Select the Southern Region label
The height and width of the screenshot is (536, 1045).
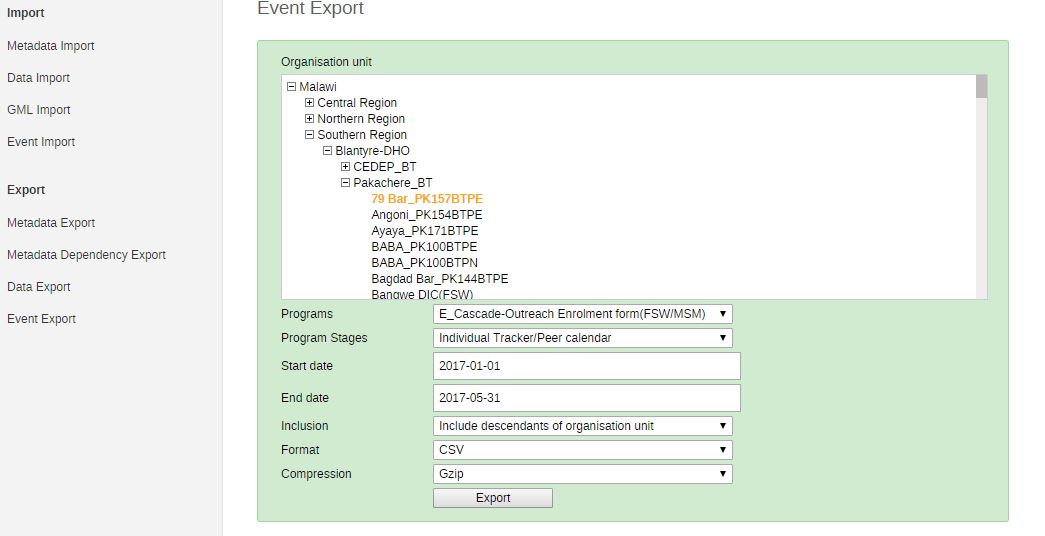[362, 135]
